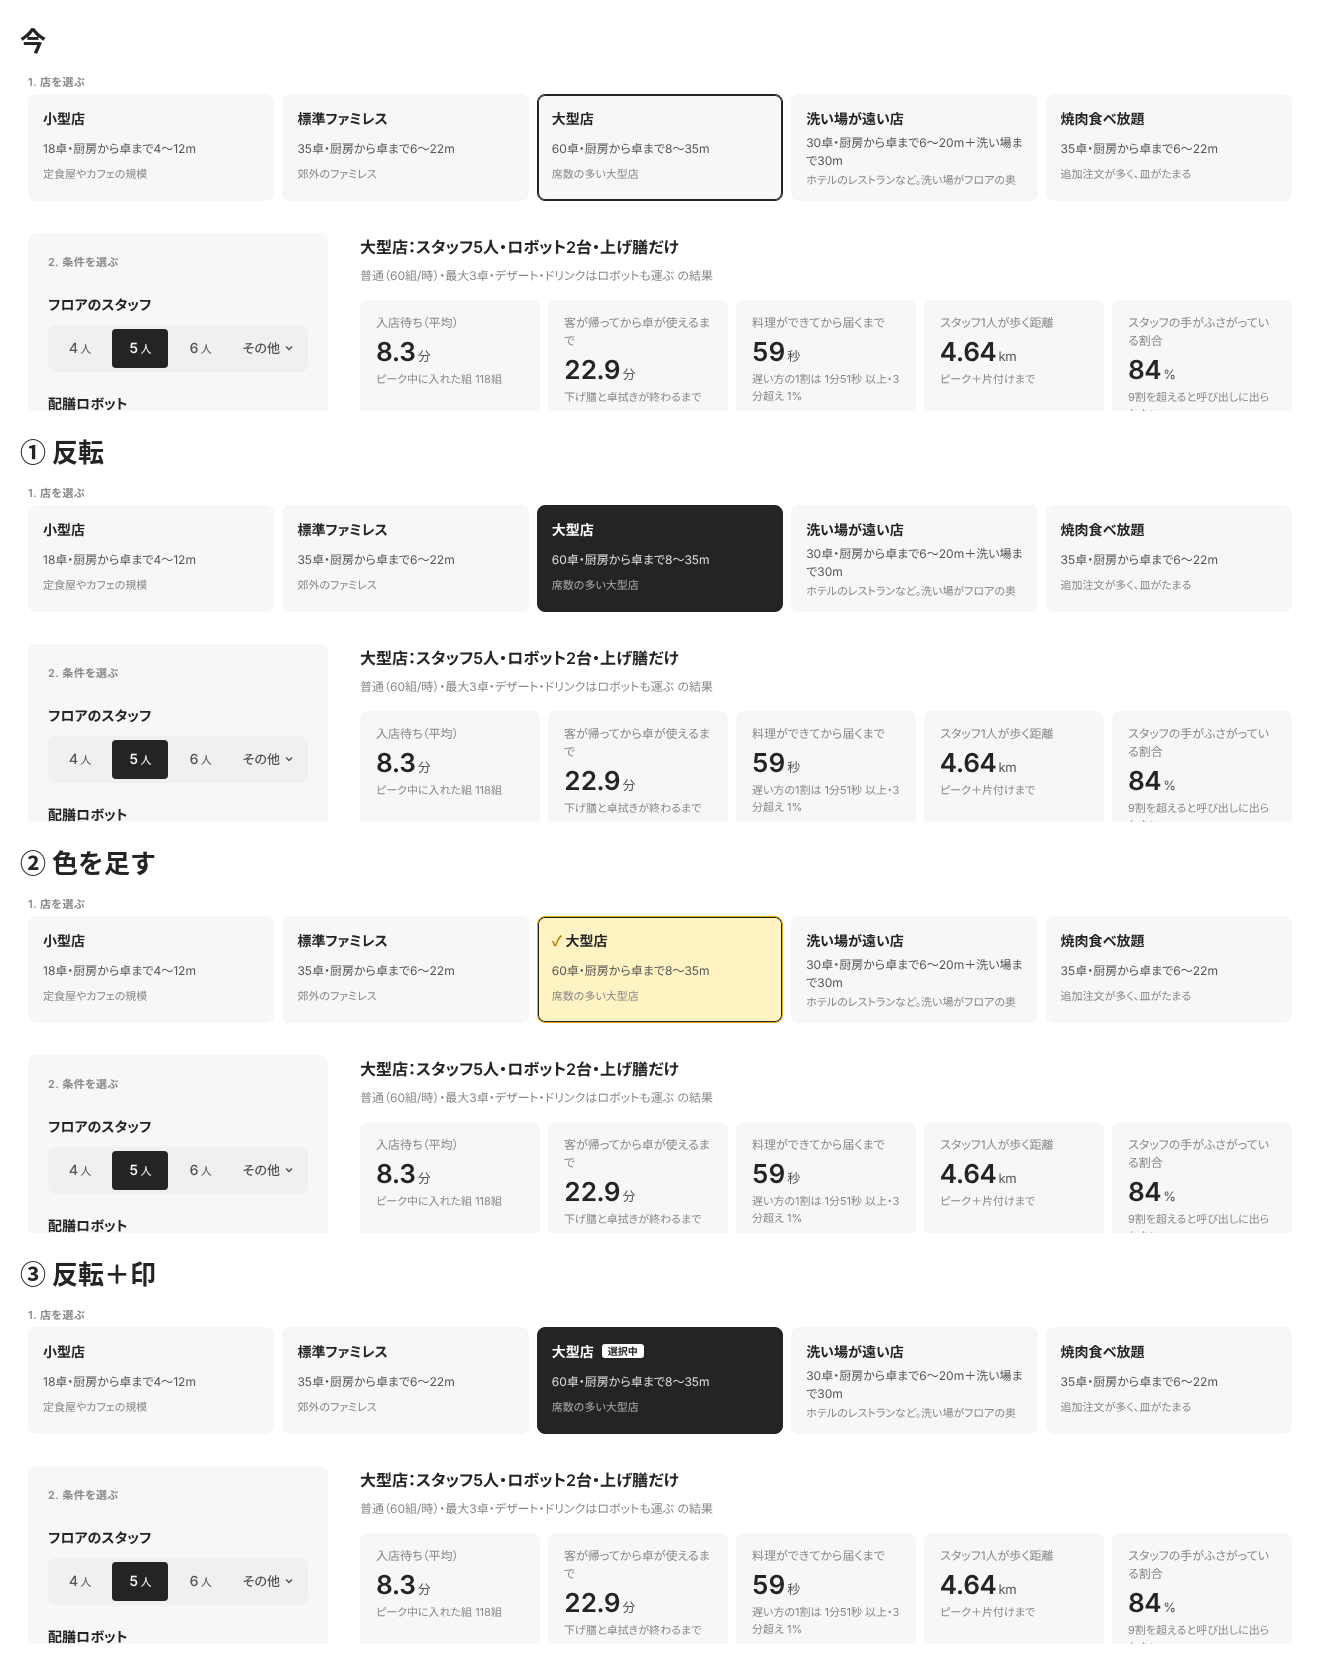
Task: Choose 洗い場が遠い店 card under ① 反転
Action: click(x=914, y=559)
